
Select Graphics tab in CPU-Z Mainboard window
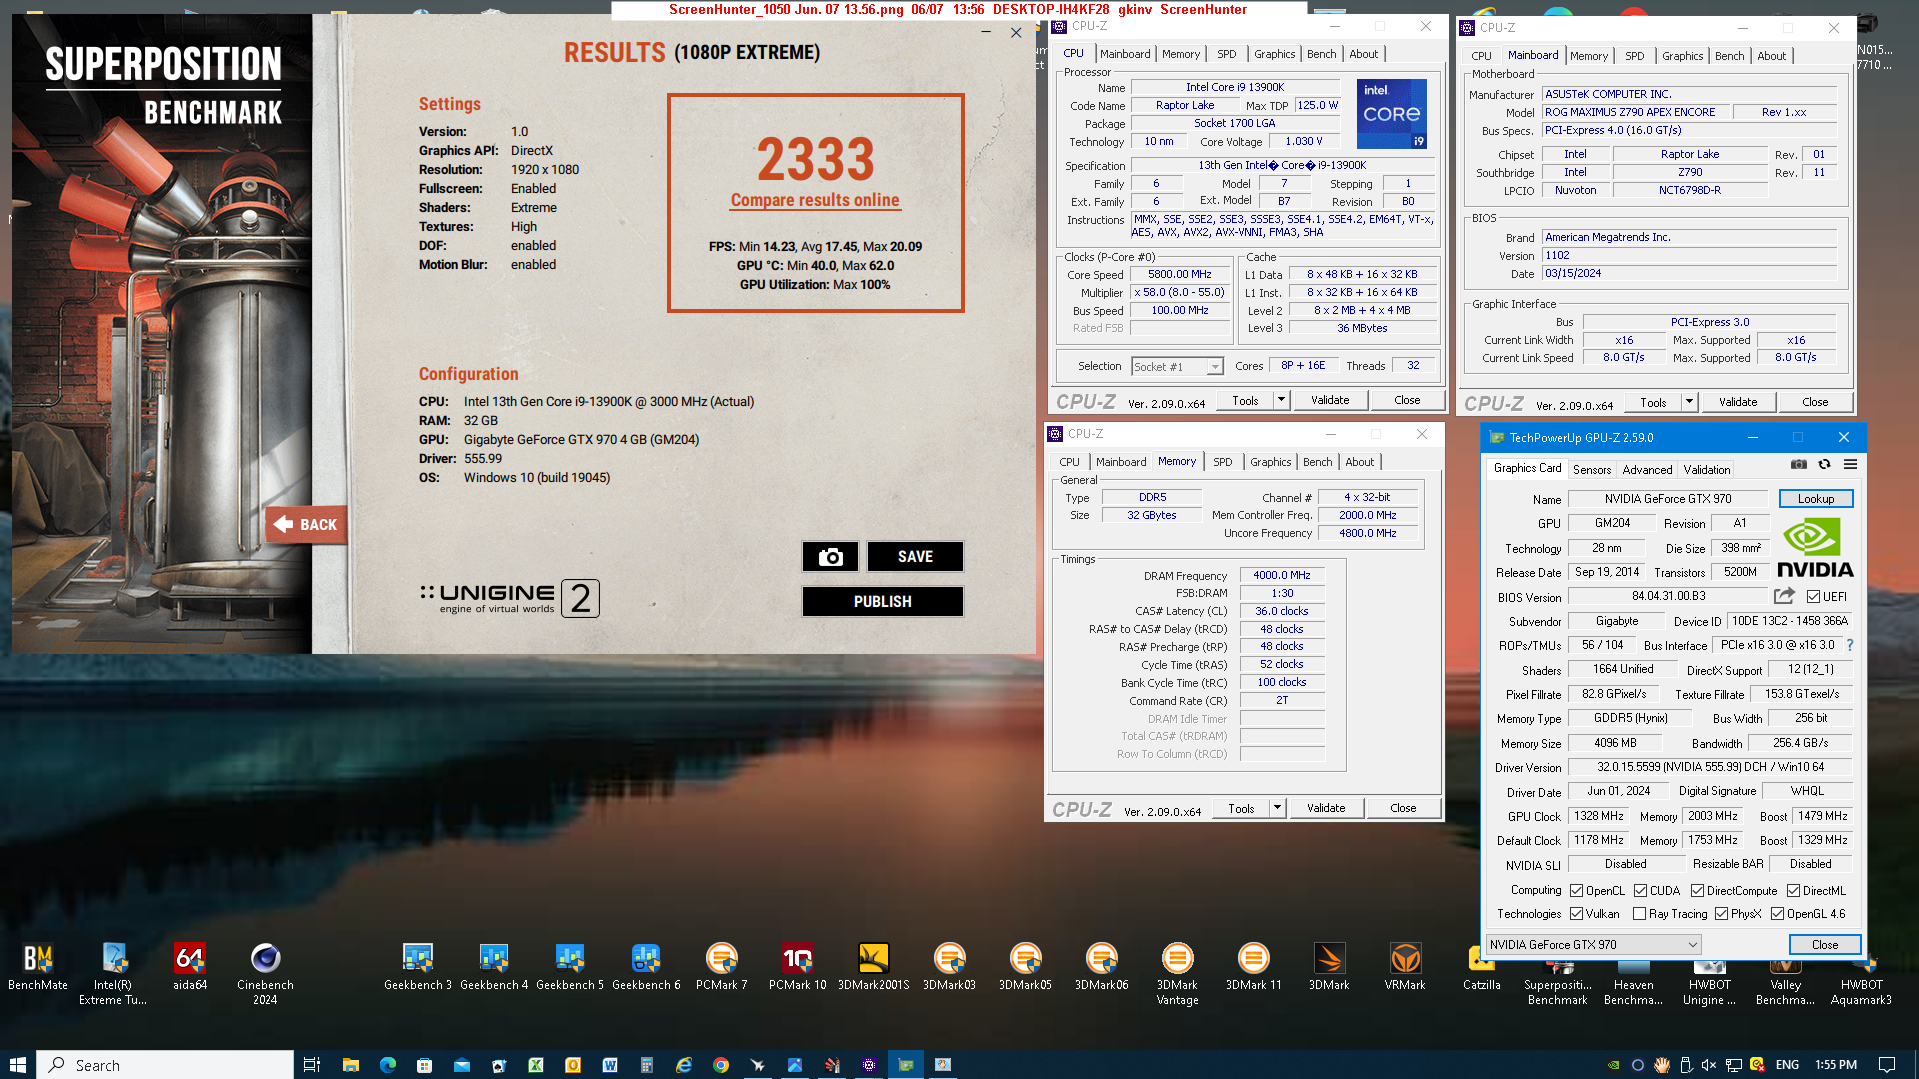1682,56
